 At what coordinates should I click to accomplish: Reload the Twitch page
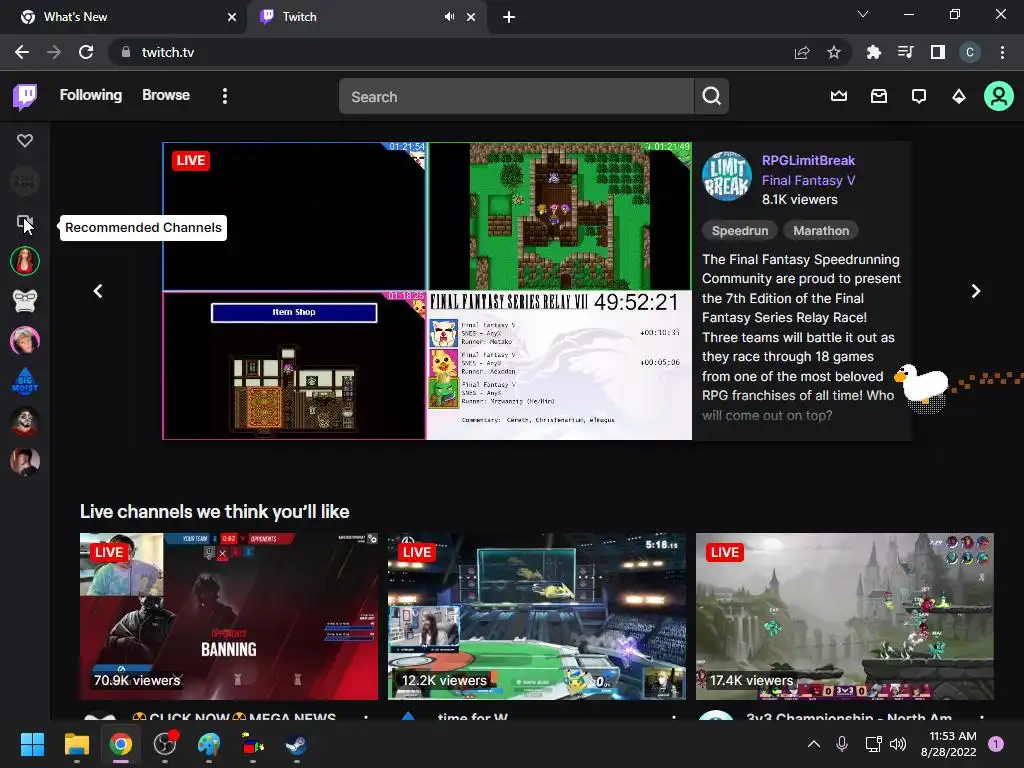(86, 52)
